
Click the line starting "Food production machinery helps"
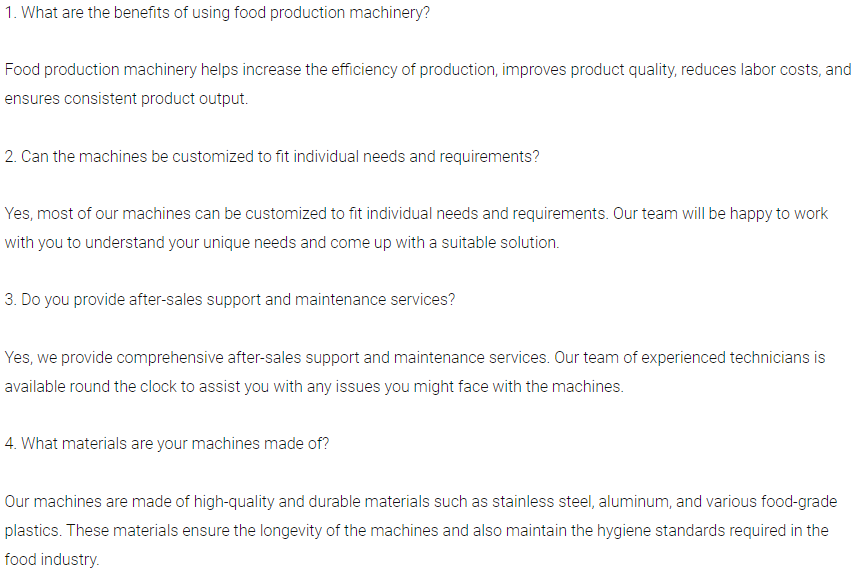tap(428, 70)
